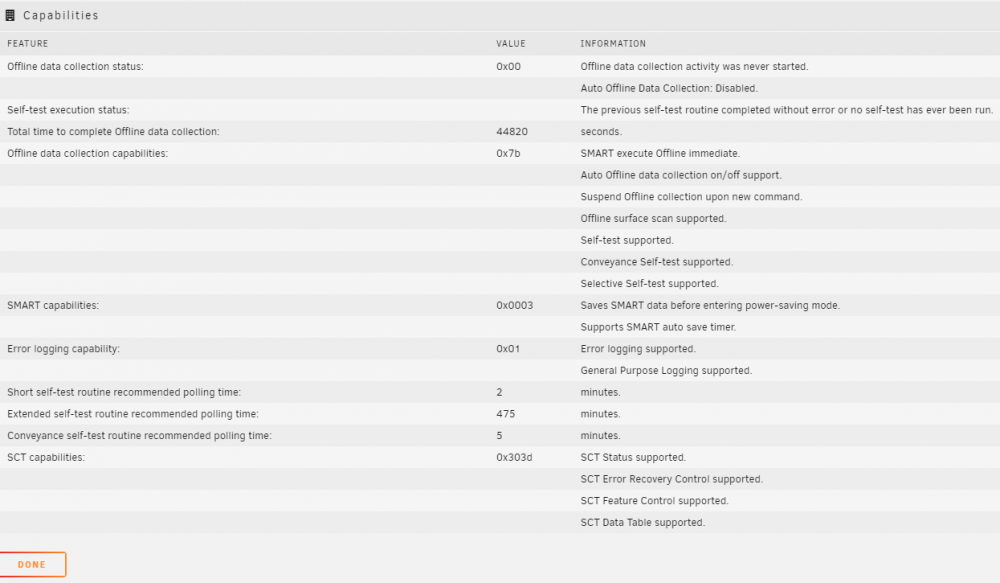
Task: Select the VALUE column header
Action: coord(511,43)
